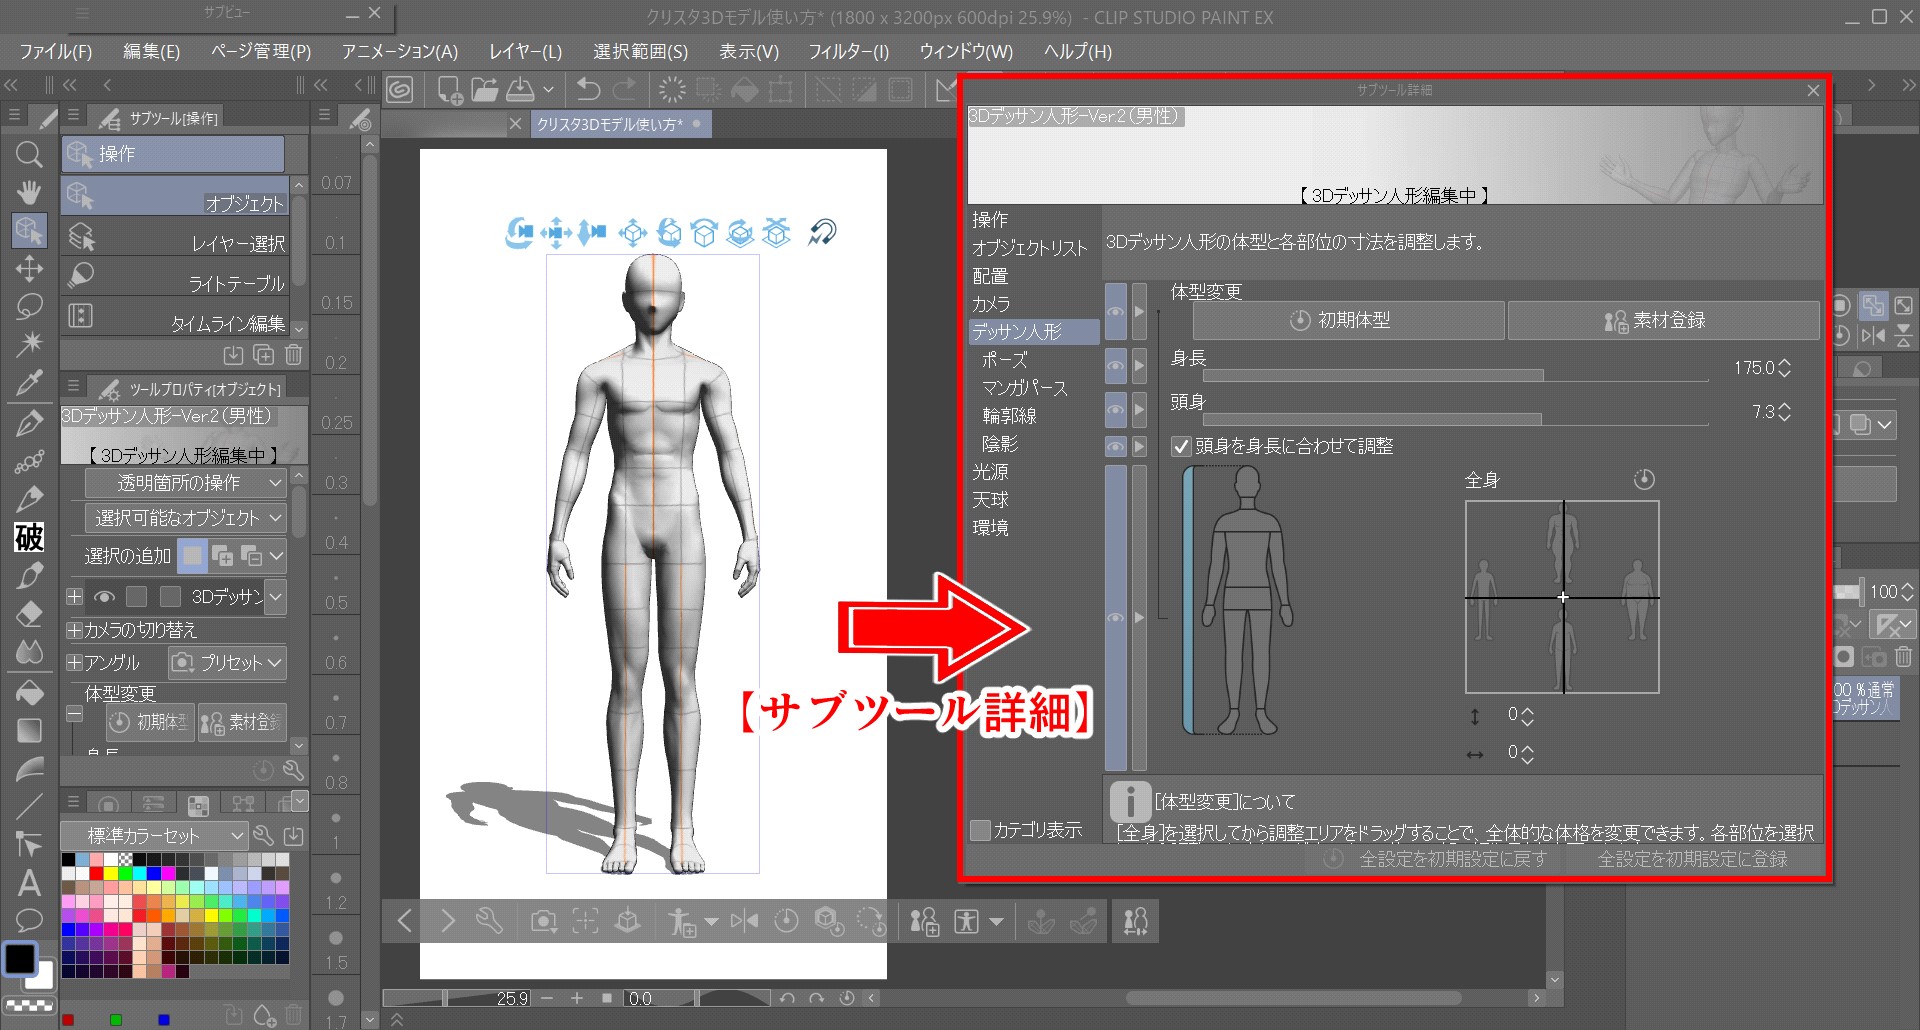Open the フィルター(I) menu

(x=847, y=51)
